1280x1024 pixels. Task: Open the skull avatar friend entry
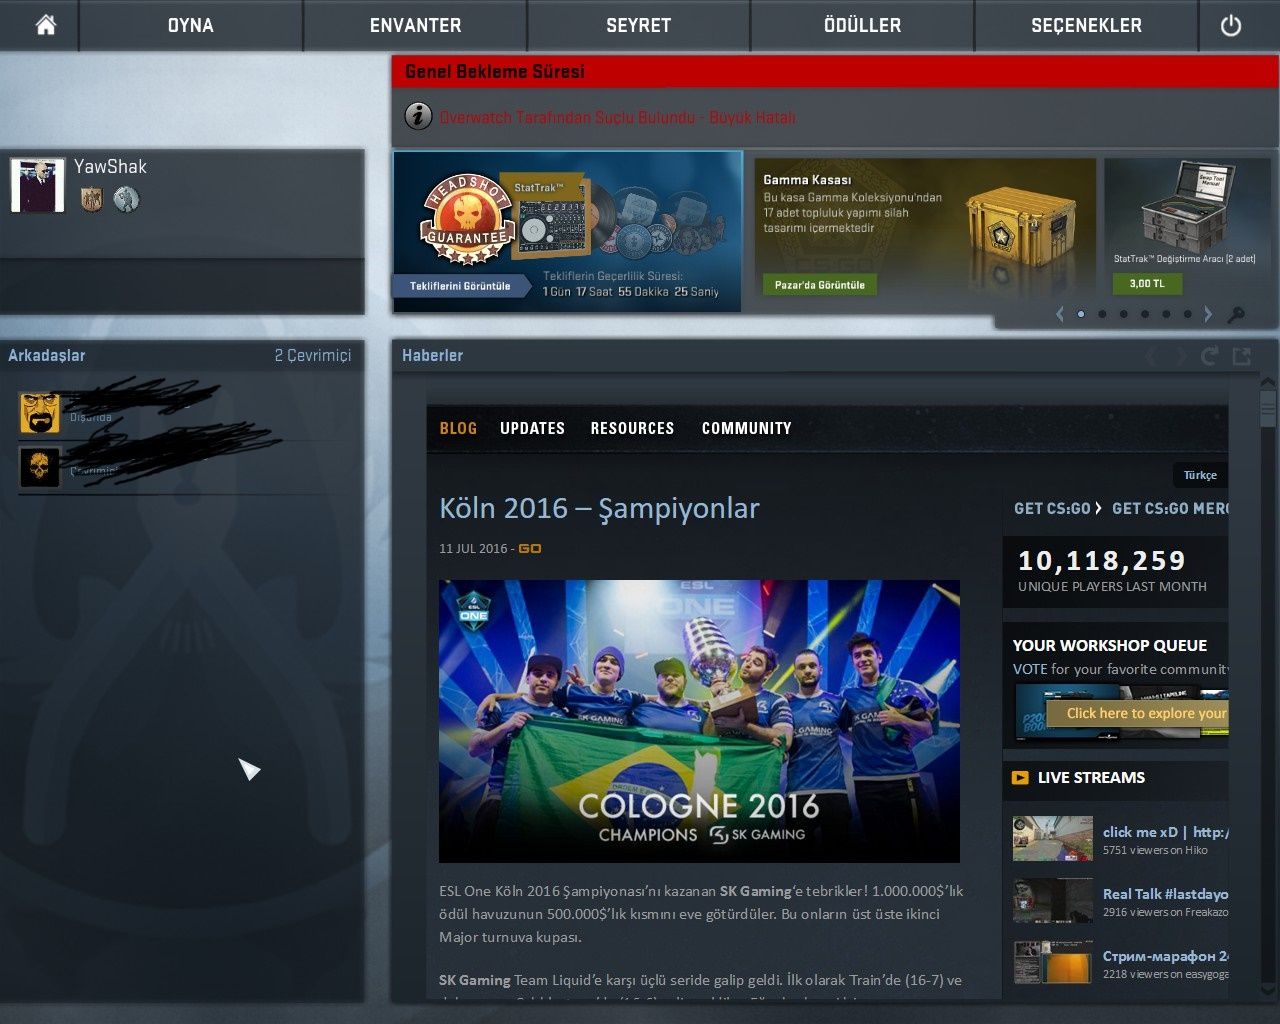[40, 467]
